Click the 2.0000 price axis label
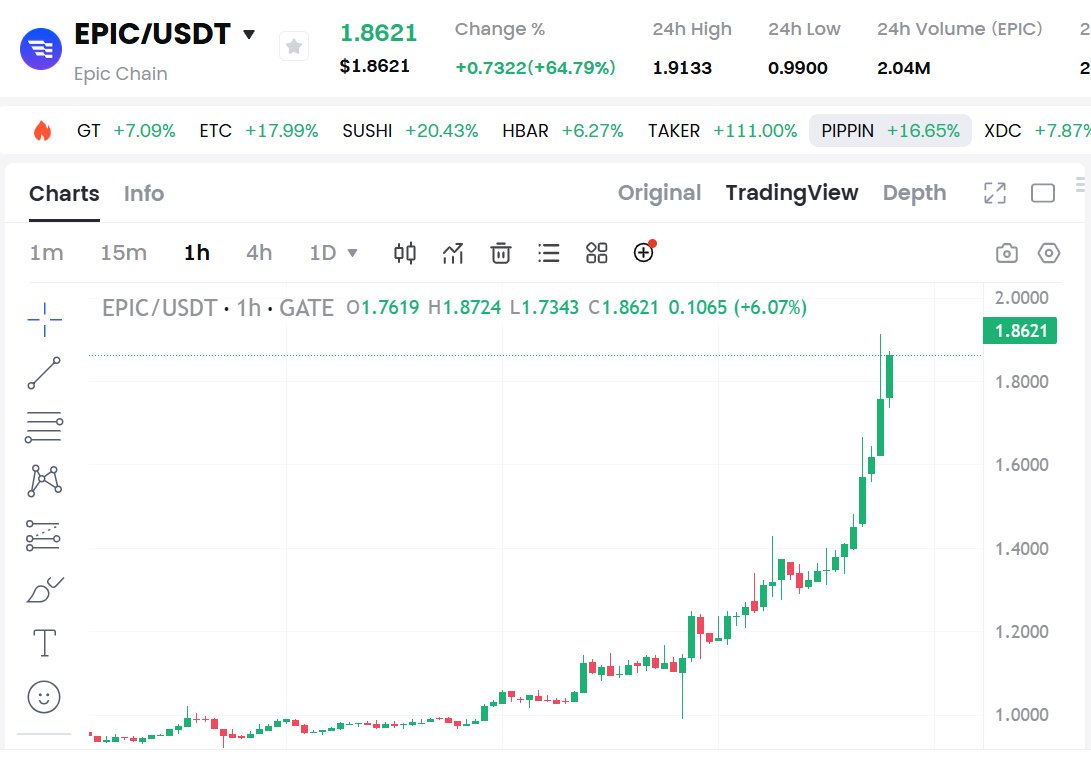The width and height of the screenshot is (1091, 757). coord(1021,298)
